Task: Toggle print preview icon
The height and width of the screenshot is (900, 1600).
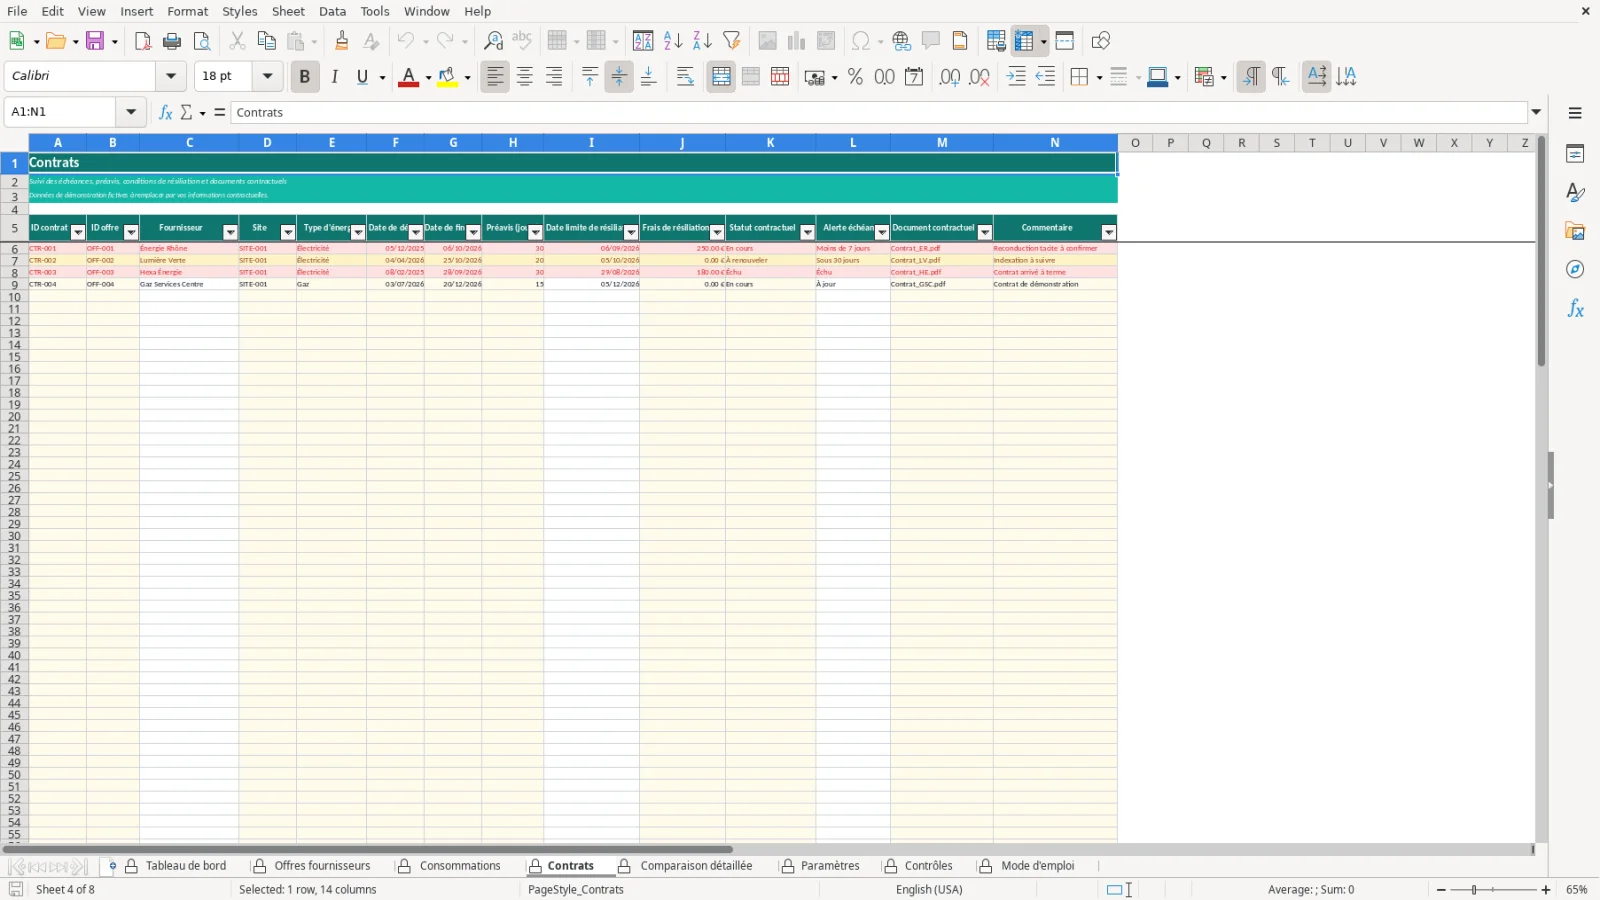Action: [x=202, y=41]
